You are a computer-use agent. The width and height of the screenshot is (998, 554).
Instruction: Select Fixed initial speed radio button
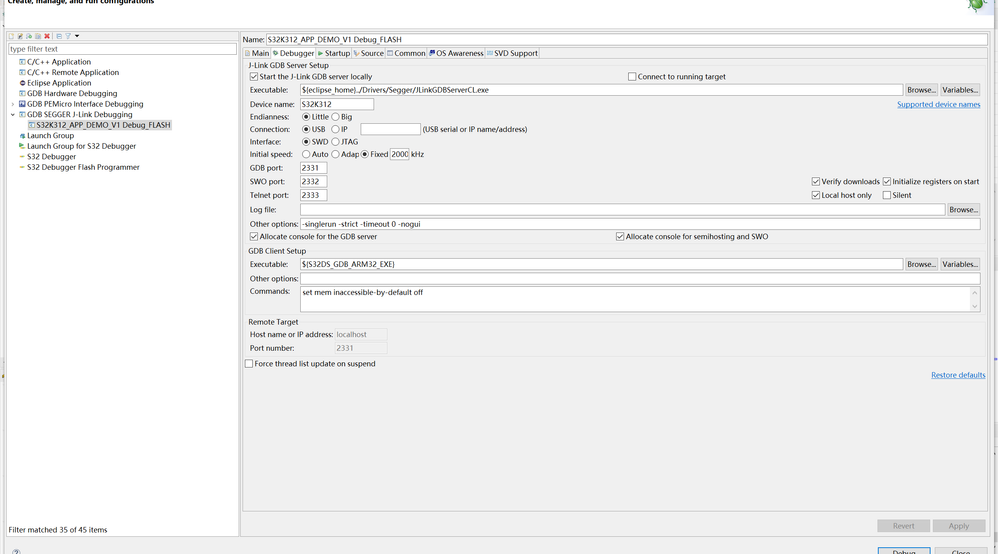click(x=365, y=154)
